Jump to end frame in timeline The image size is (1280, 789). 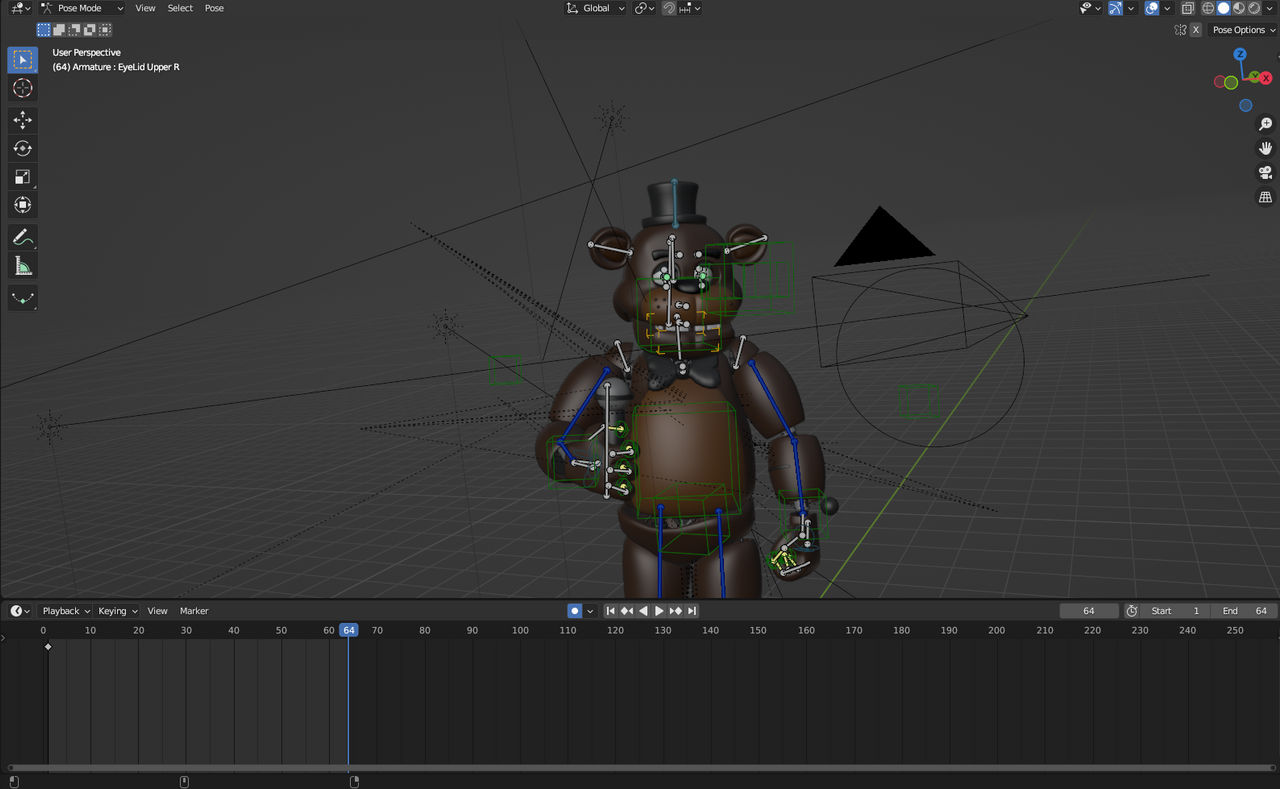[692, 611]
